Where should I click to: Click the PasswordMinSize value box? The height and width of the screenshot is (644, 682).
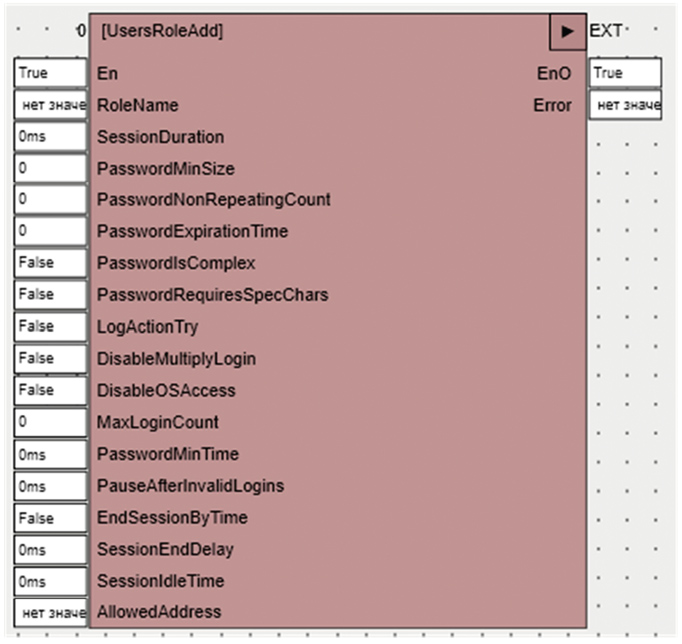click(51, 168)
